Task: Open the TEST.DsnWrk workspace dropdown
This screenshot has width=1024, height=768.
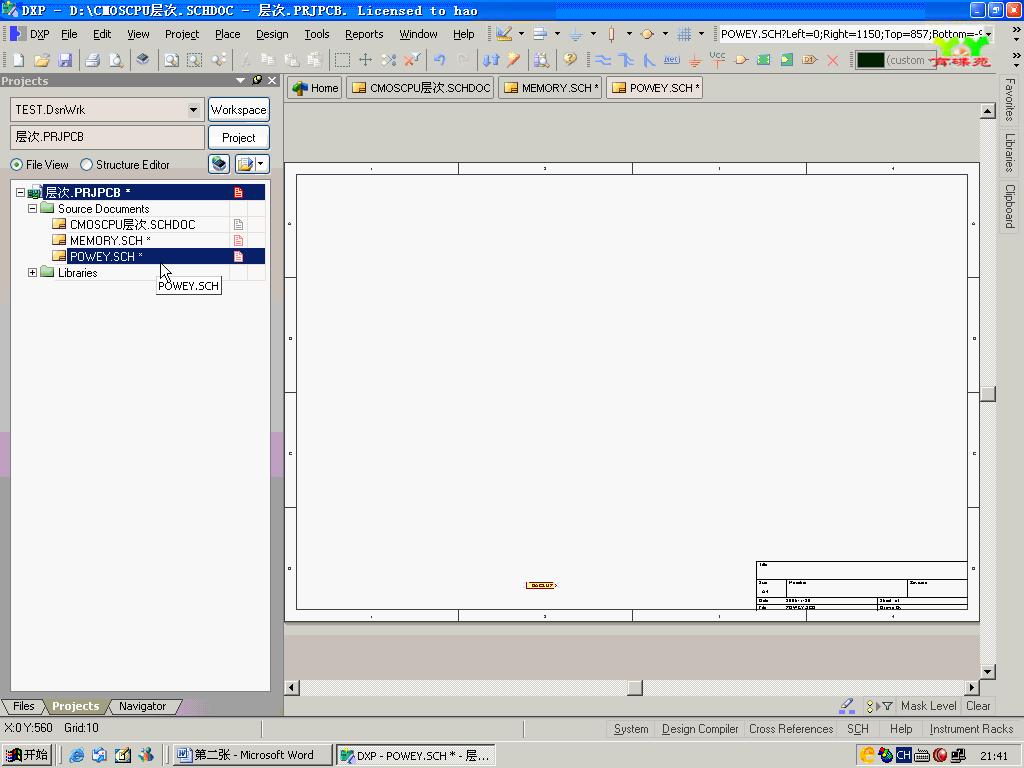Action: pyautogui.click(x=193, y=110)
